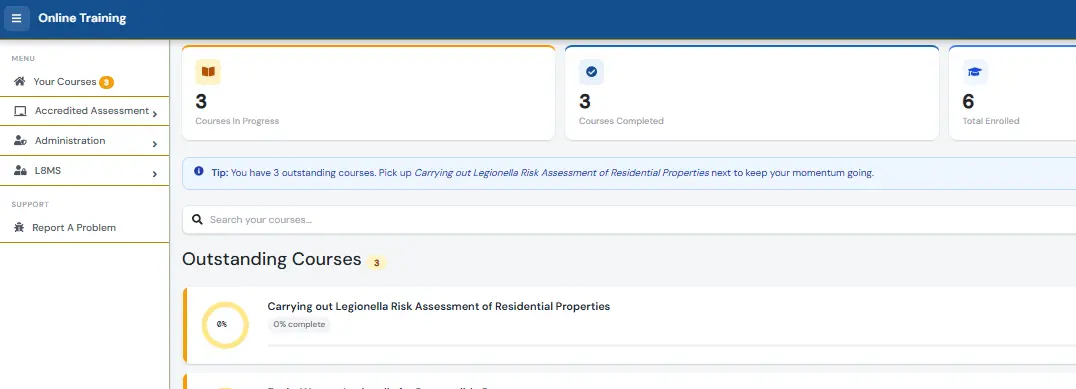
Task: Click the MENU section label
Action: click(x=23, y=59)
